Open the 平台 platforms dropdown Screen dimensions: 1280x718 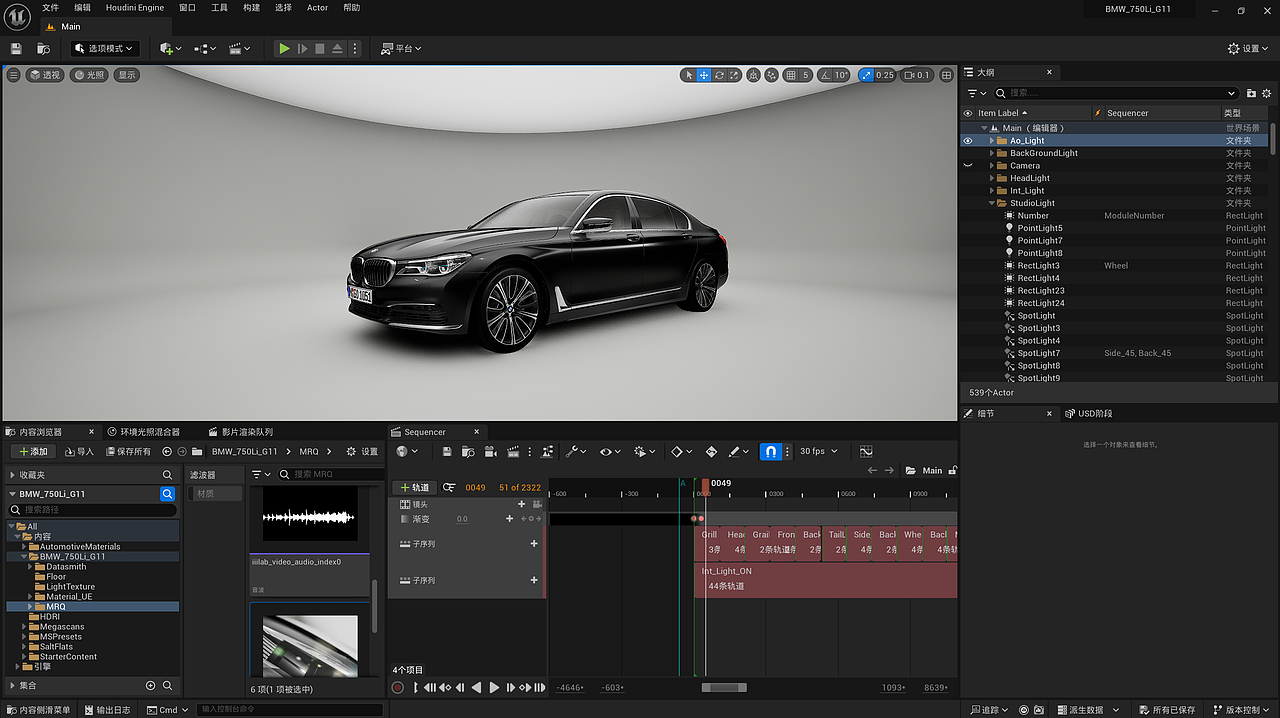click(401, 48)
